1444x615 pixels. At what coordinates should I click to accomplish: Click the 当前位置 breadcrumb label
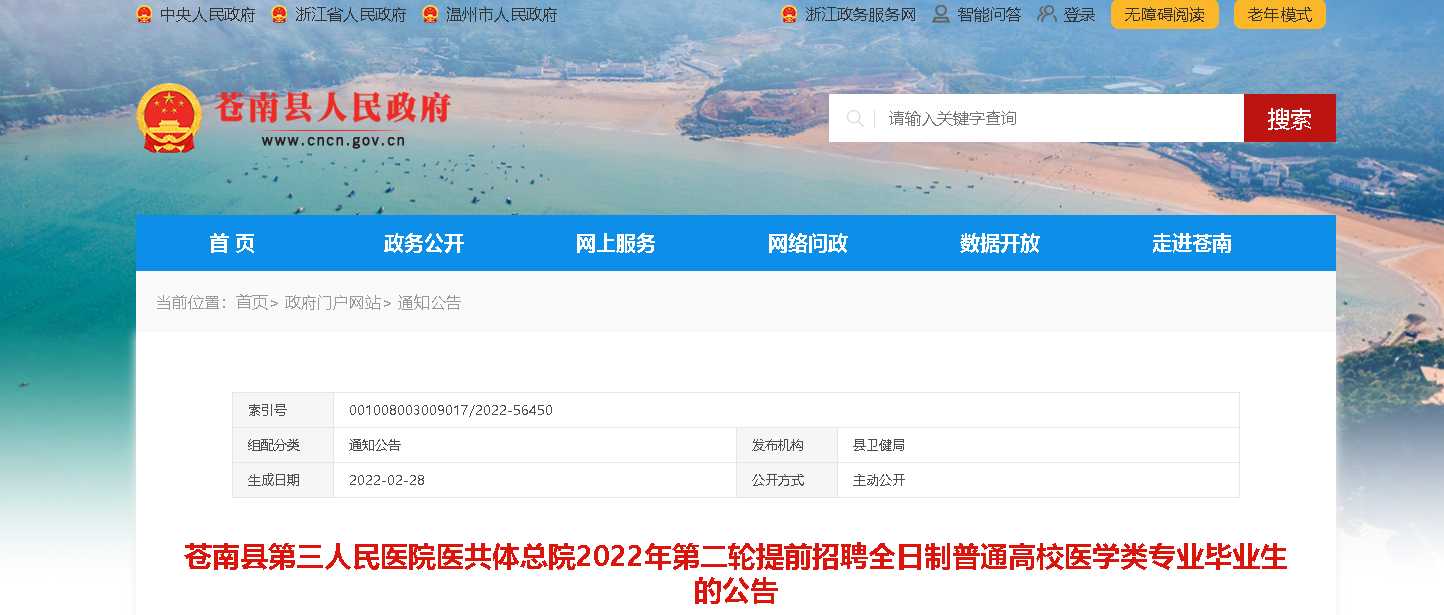pyautogui.click(x=192, y=302)
